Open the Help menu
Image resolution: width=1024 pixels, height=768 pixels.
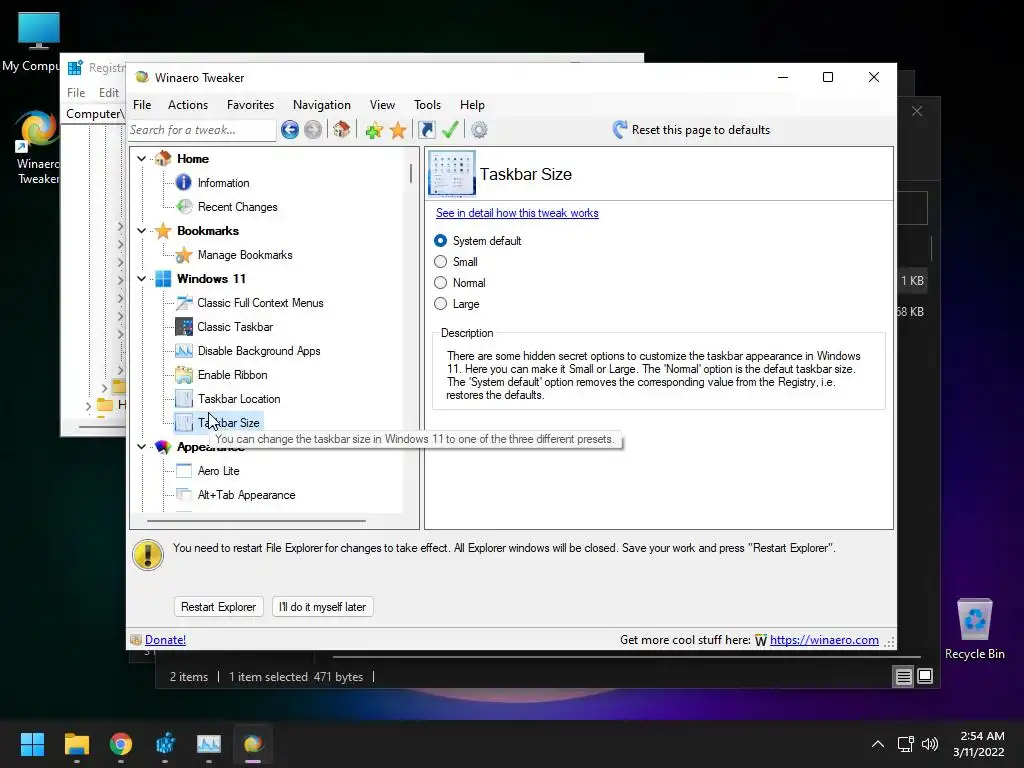pos(472,105)
